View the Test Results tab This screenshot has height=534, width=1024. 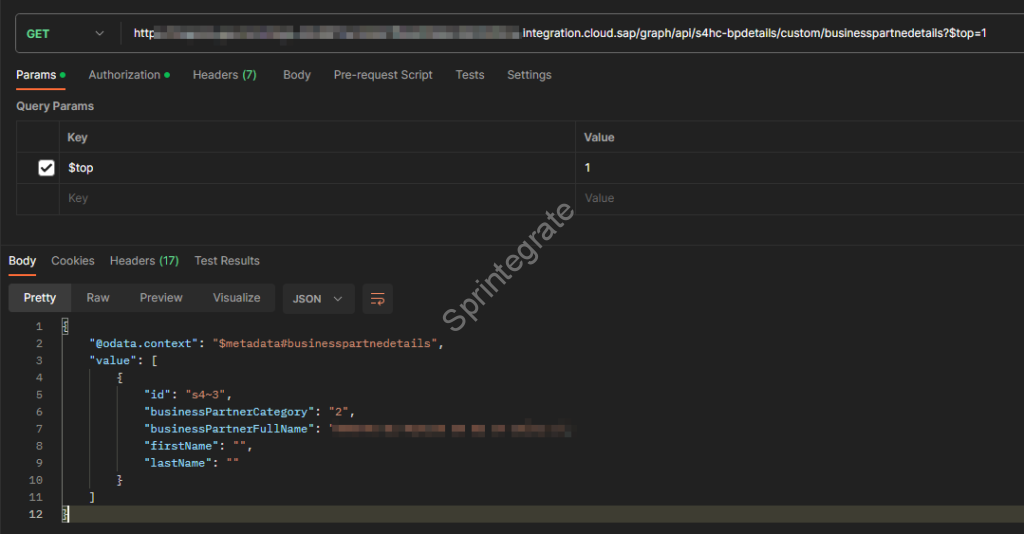pos(227,261)
